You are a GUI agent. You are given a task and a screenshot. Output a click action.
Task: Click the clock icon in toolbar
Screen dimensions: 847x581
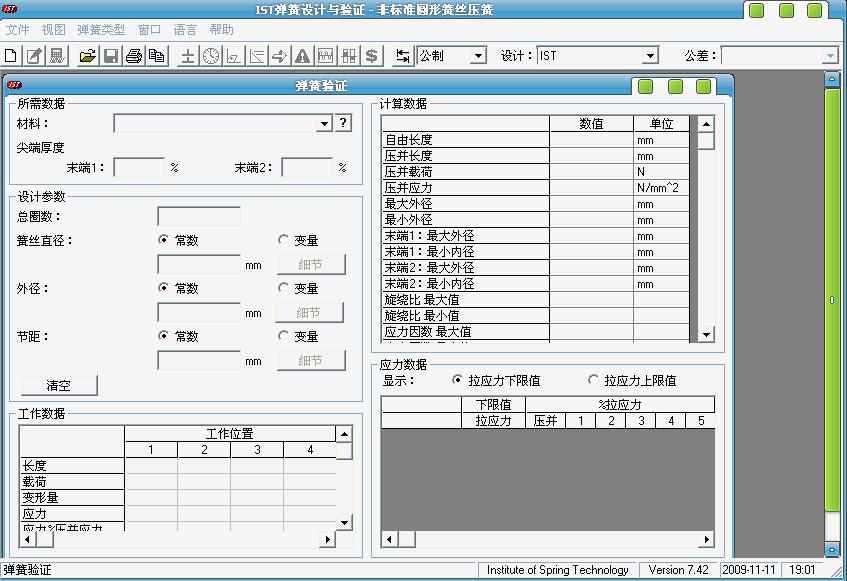click(211, 56)
